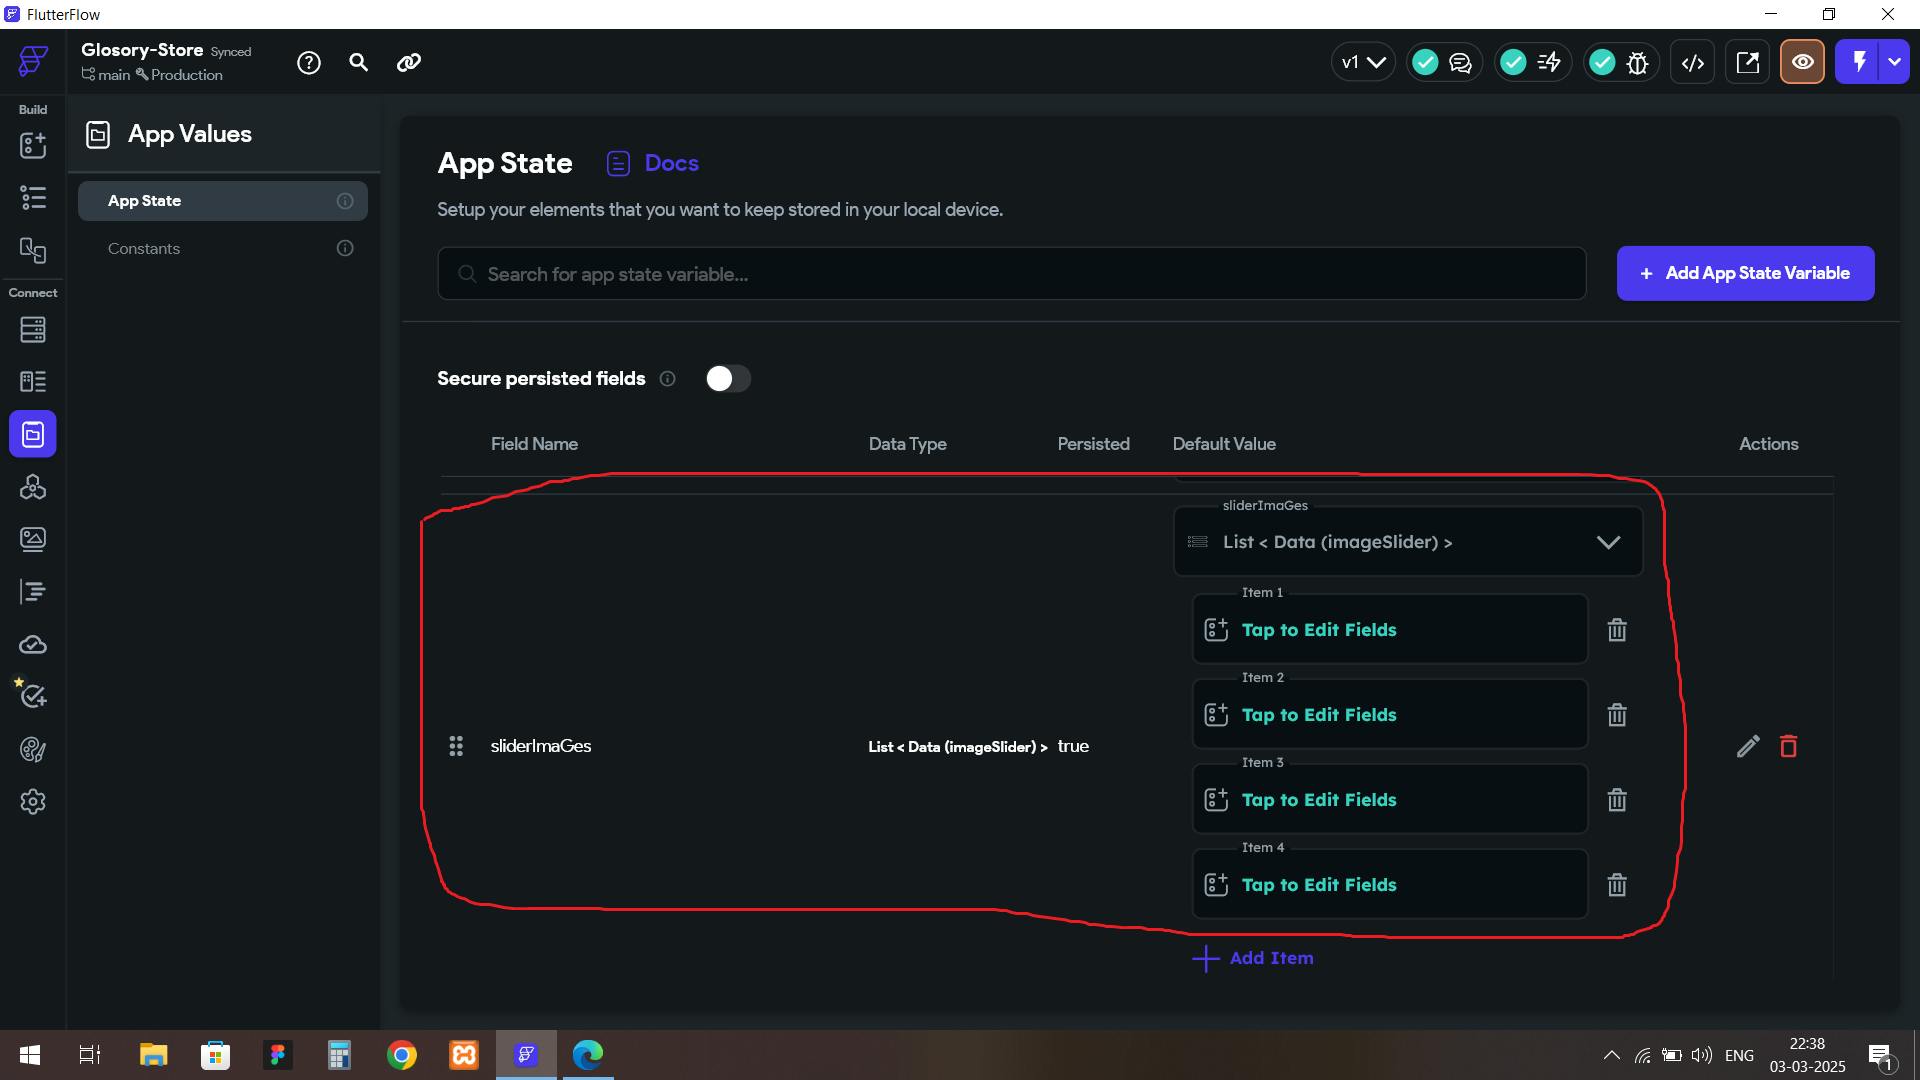Click the debug bug icon in toolbar
This screenshot has height=1080, width=1920.
click(1637, 62)
